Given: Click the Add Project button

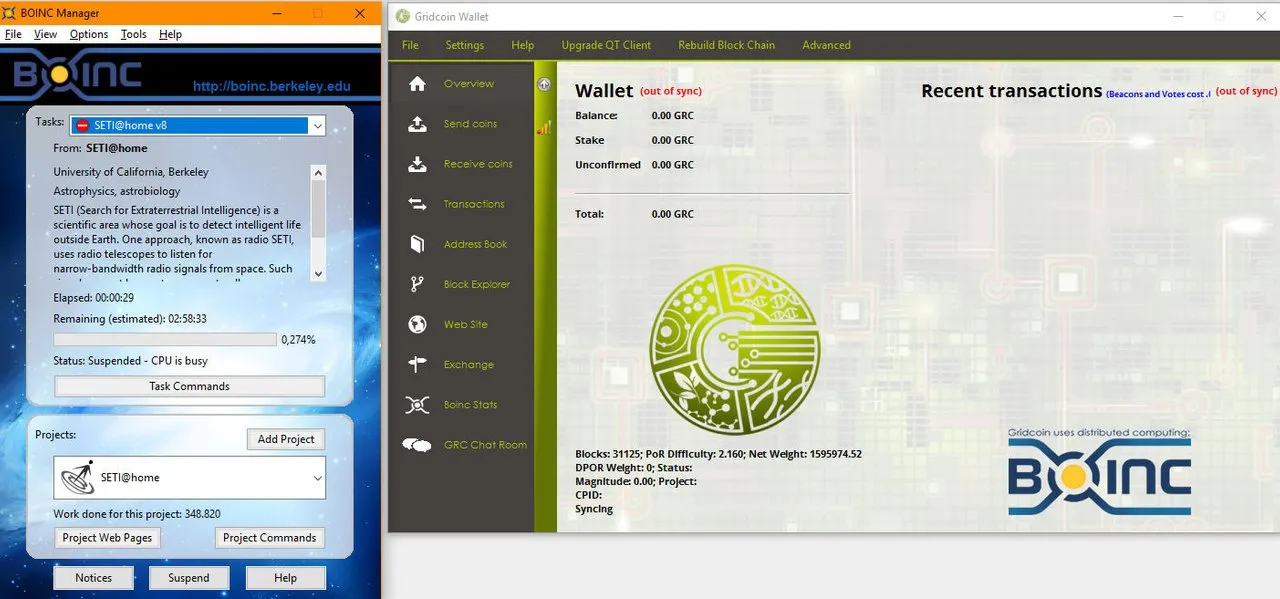Looking at the screenshot, I should (x=286, y=439).
